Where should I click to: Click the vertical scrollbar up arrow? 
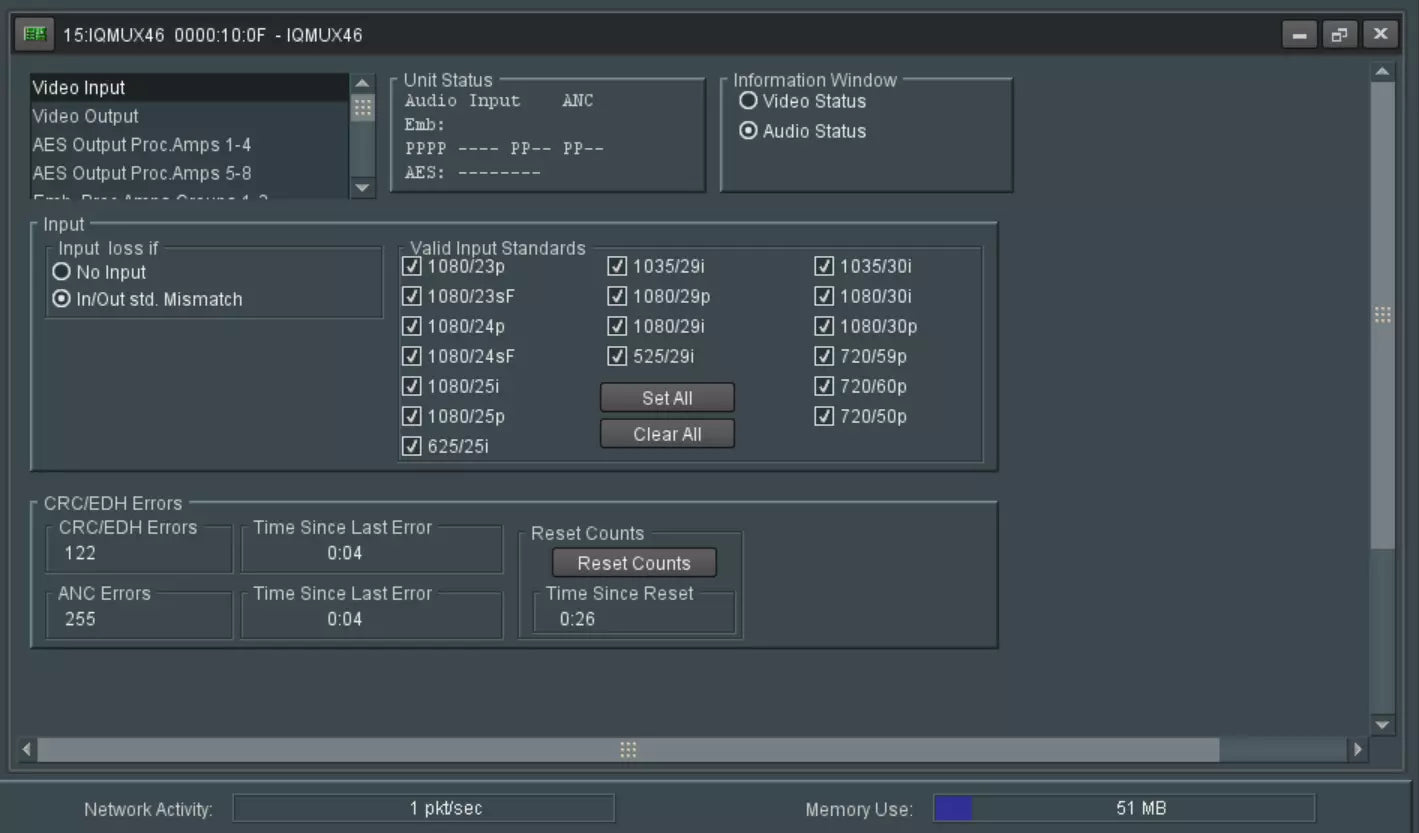[x=1382, y=72]
